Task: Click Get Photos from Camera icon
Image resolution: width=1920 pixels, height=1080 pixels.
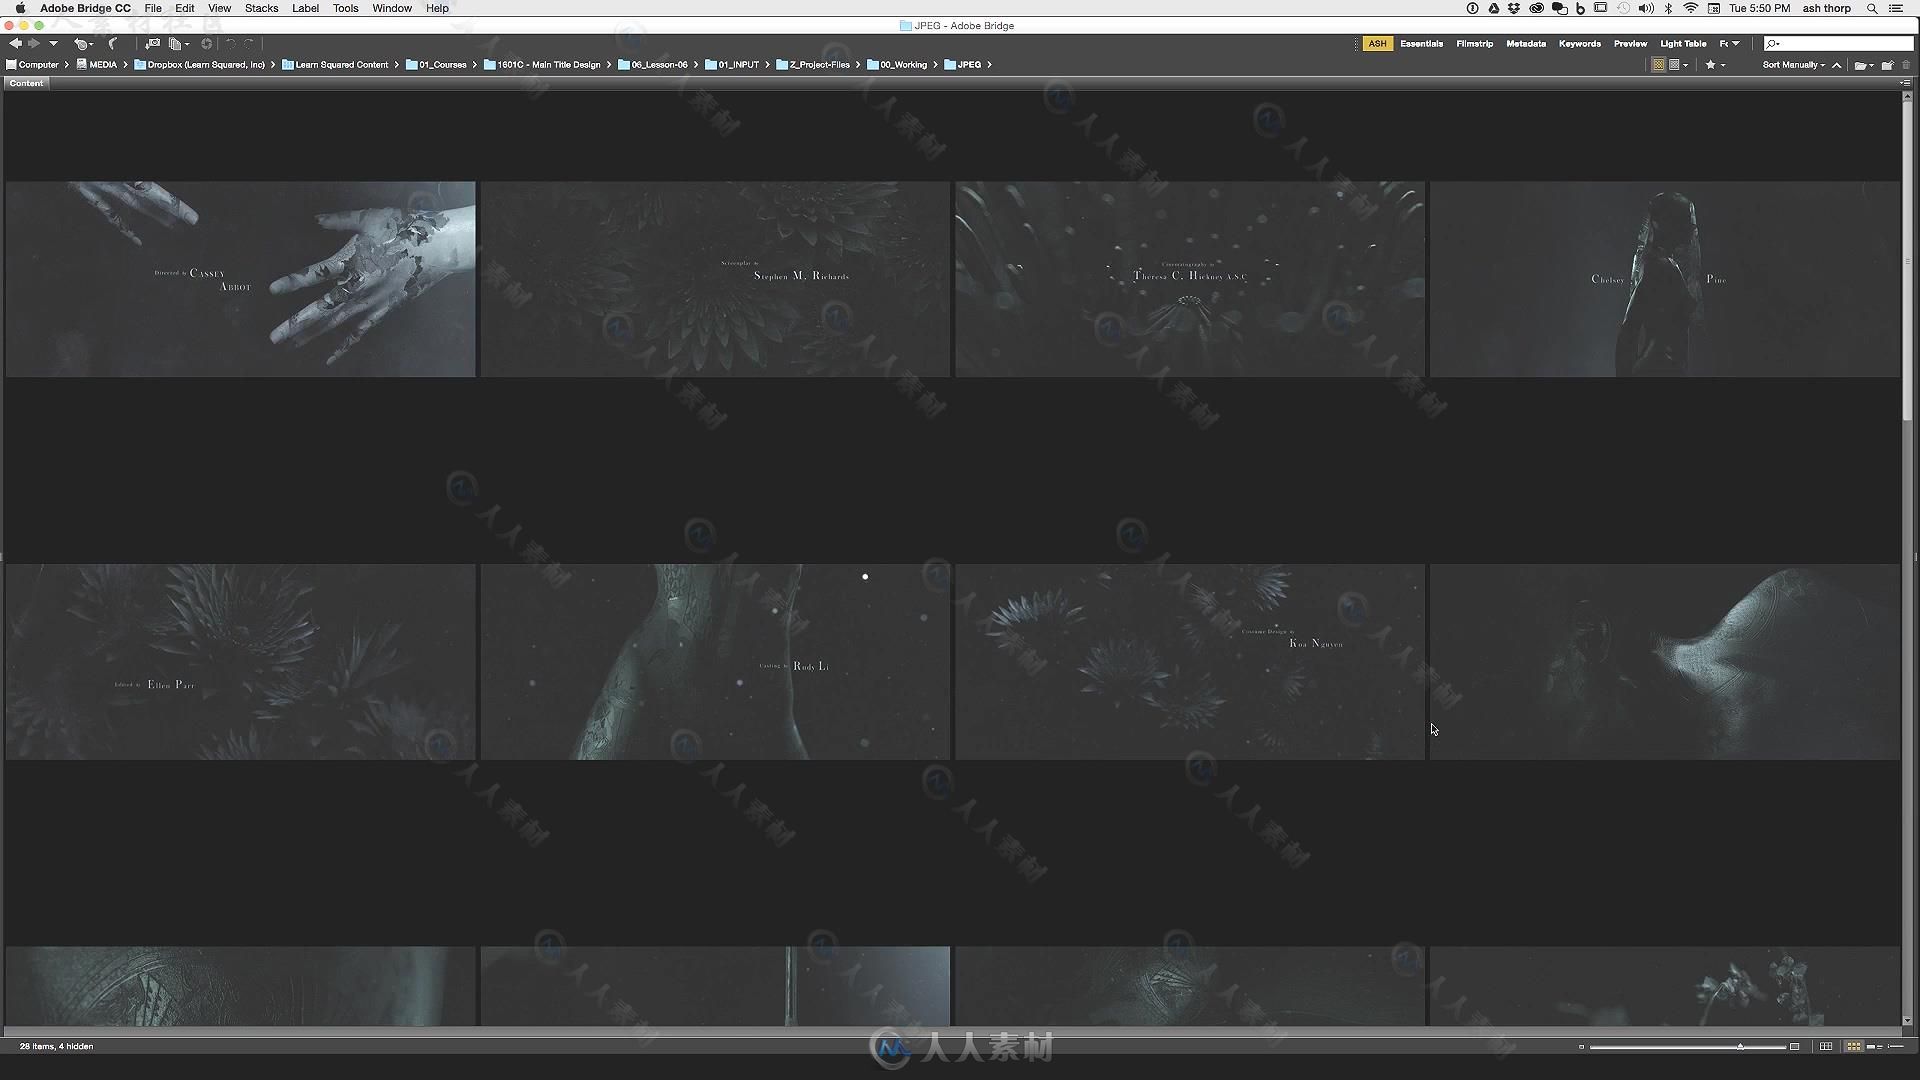Action: pyautogui.click(x=152, y=44)
